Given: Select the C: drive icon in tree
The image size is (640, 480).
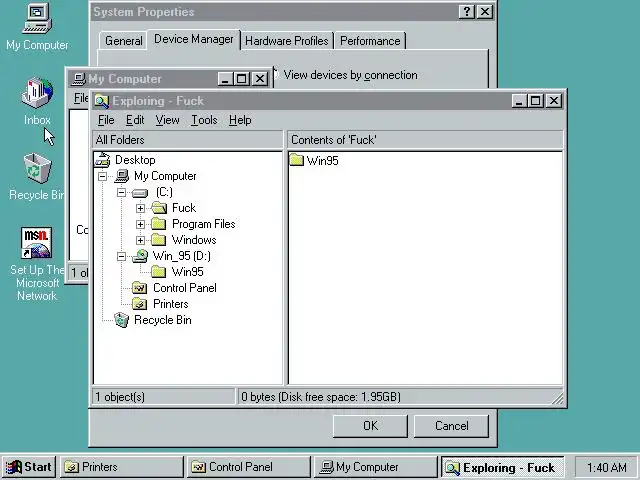Looking at the screenshot, I should (140, 192).
